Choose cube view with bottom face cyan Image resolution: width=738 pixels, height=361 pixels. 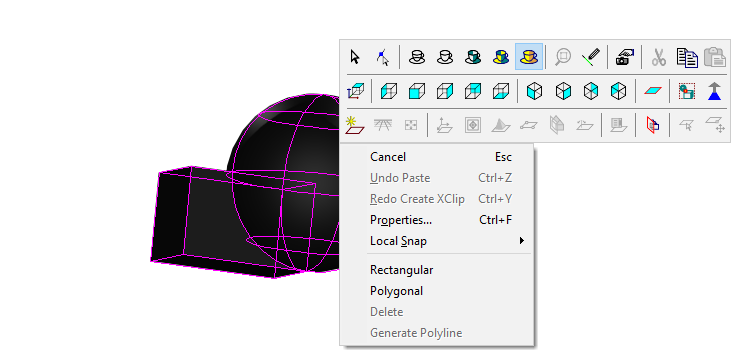(501, 91)
